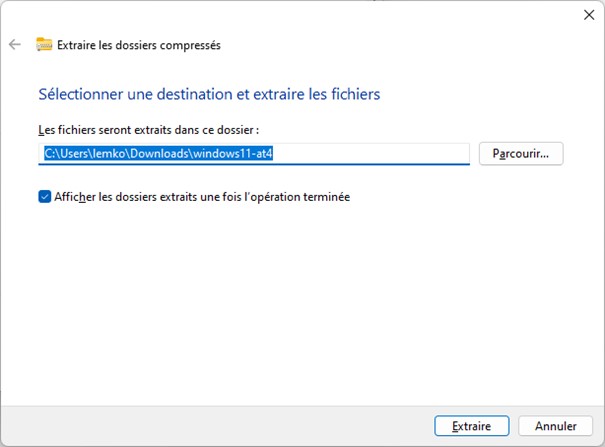
Task: Click the 'Extraire les dossiers compressés' window title
Action: 138,45
